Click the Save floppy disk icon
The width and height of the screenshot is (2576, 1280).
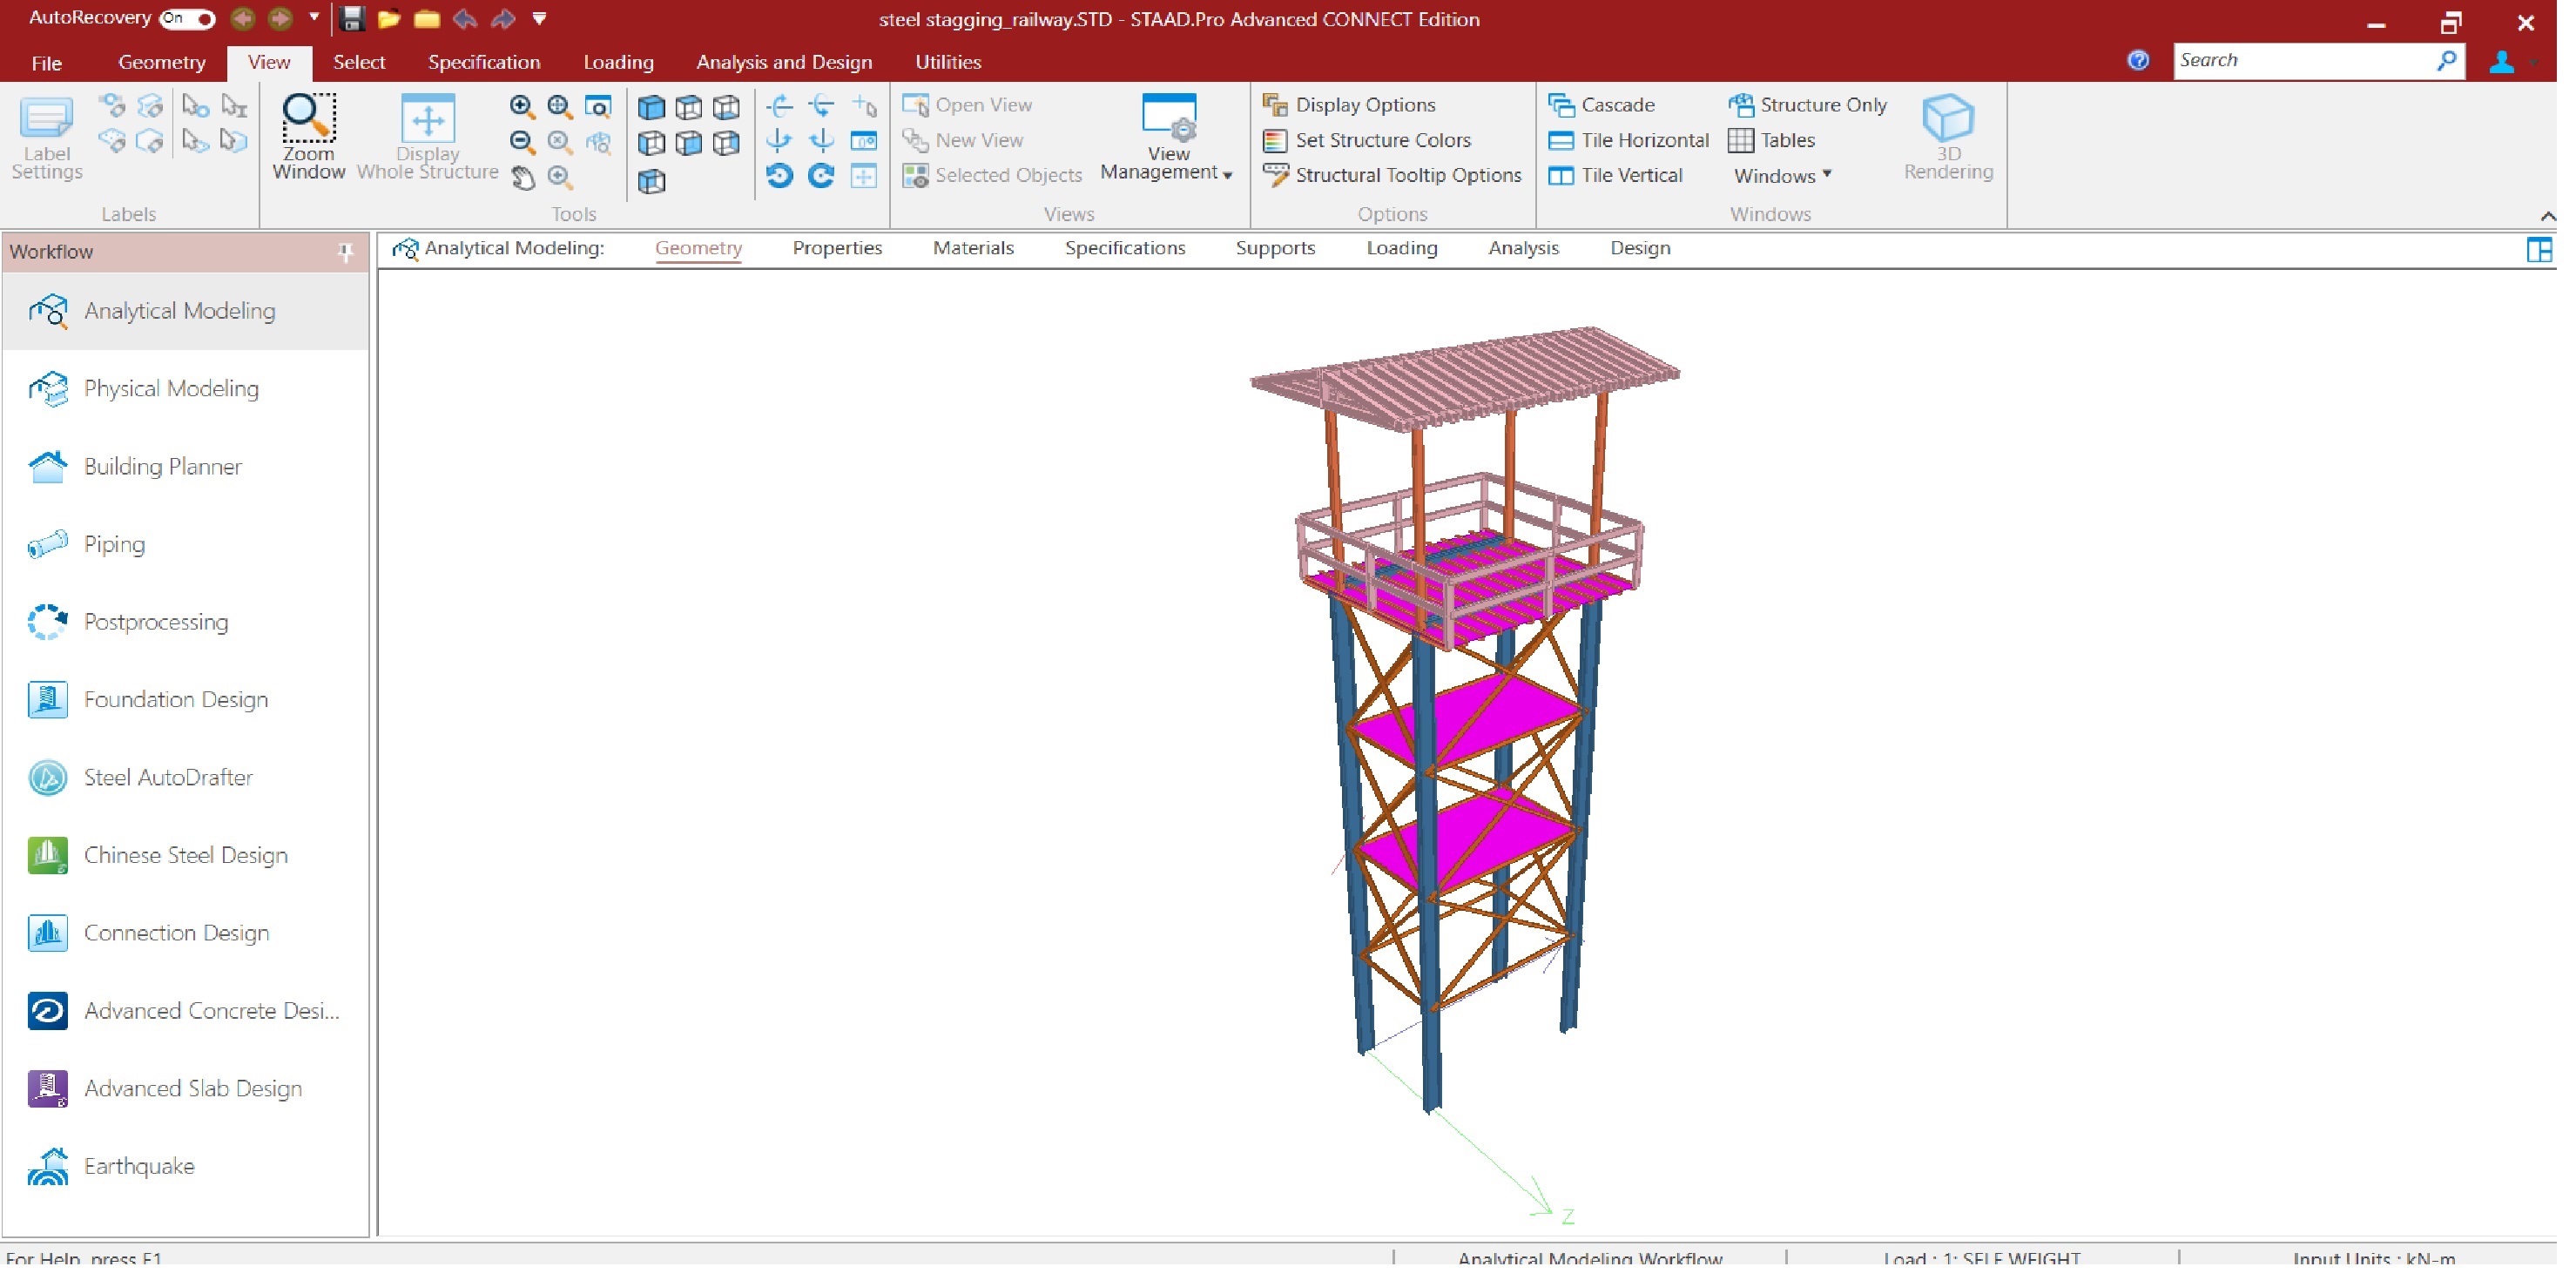[351, 18]
